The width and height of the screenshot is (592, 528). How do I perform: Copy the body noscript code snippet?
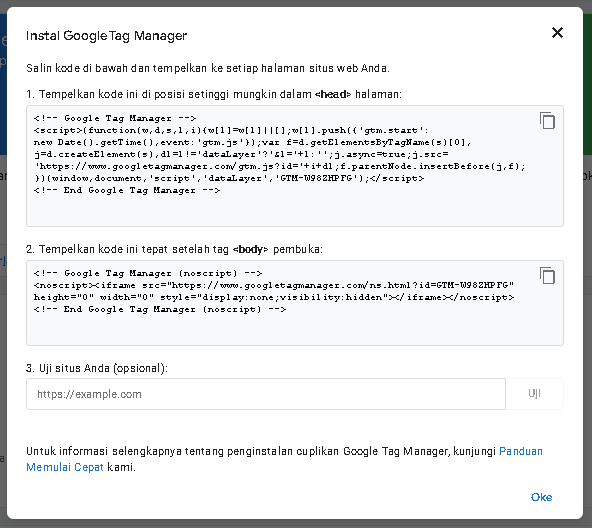click(547, 275)
